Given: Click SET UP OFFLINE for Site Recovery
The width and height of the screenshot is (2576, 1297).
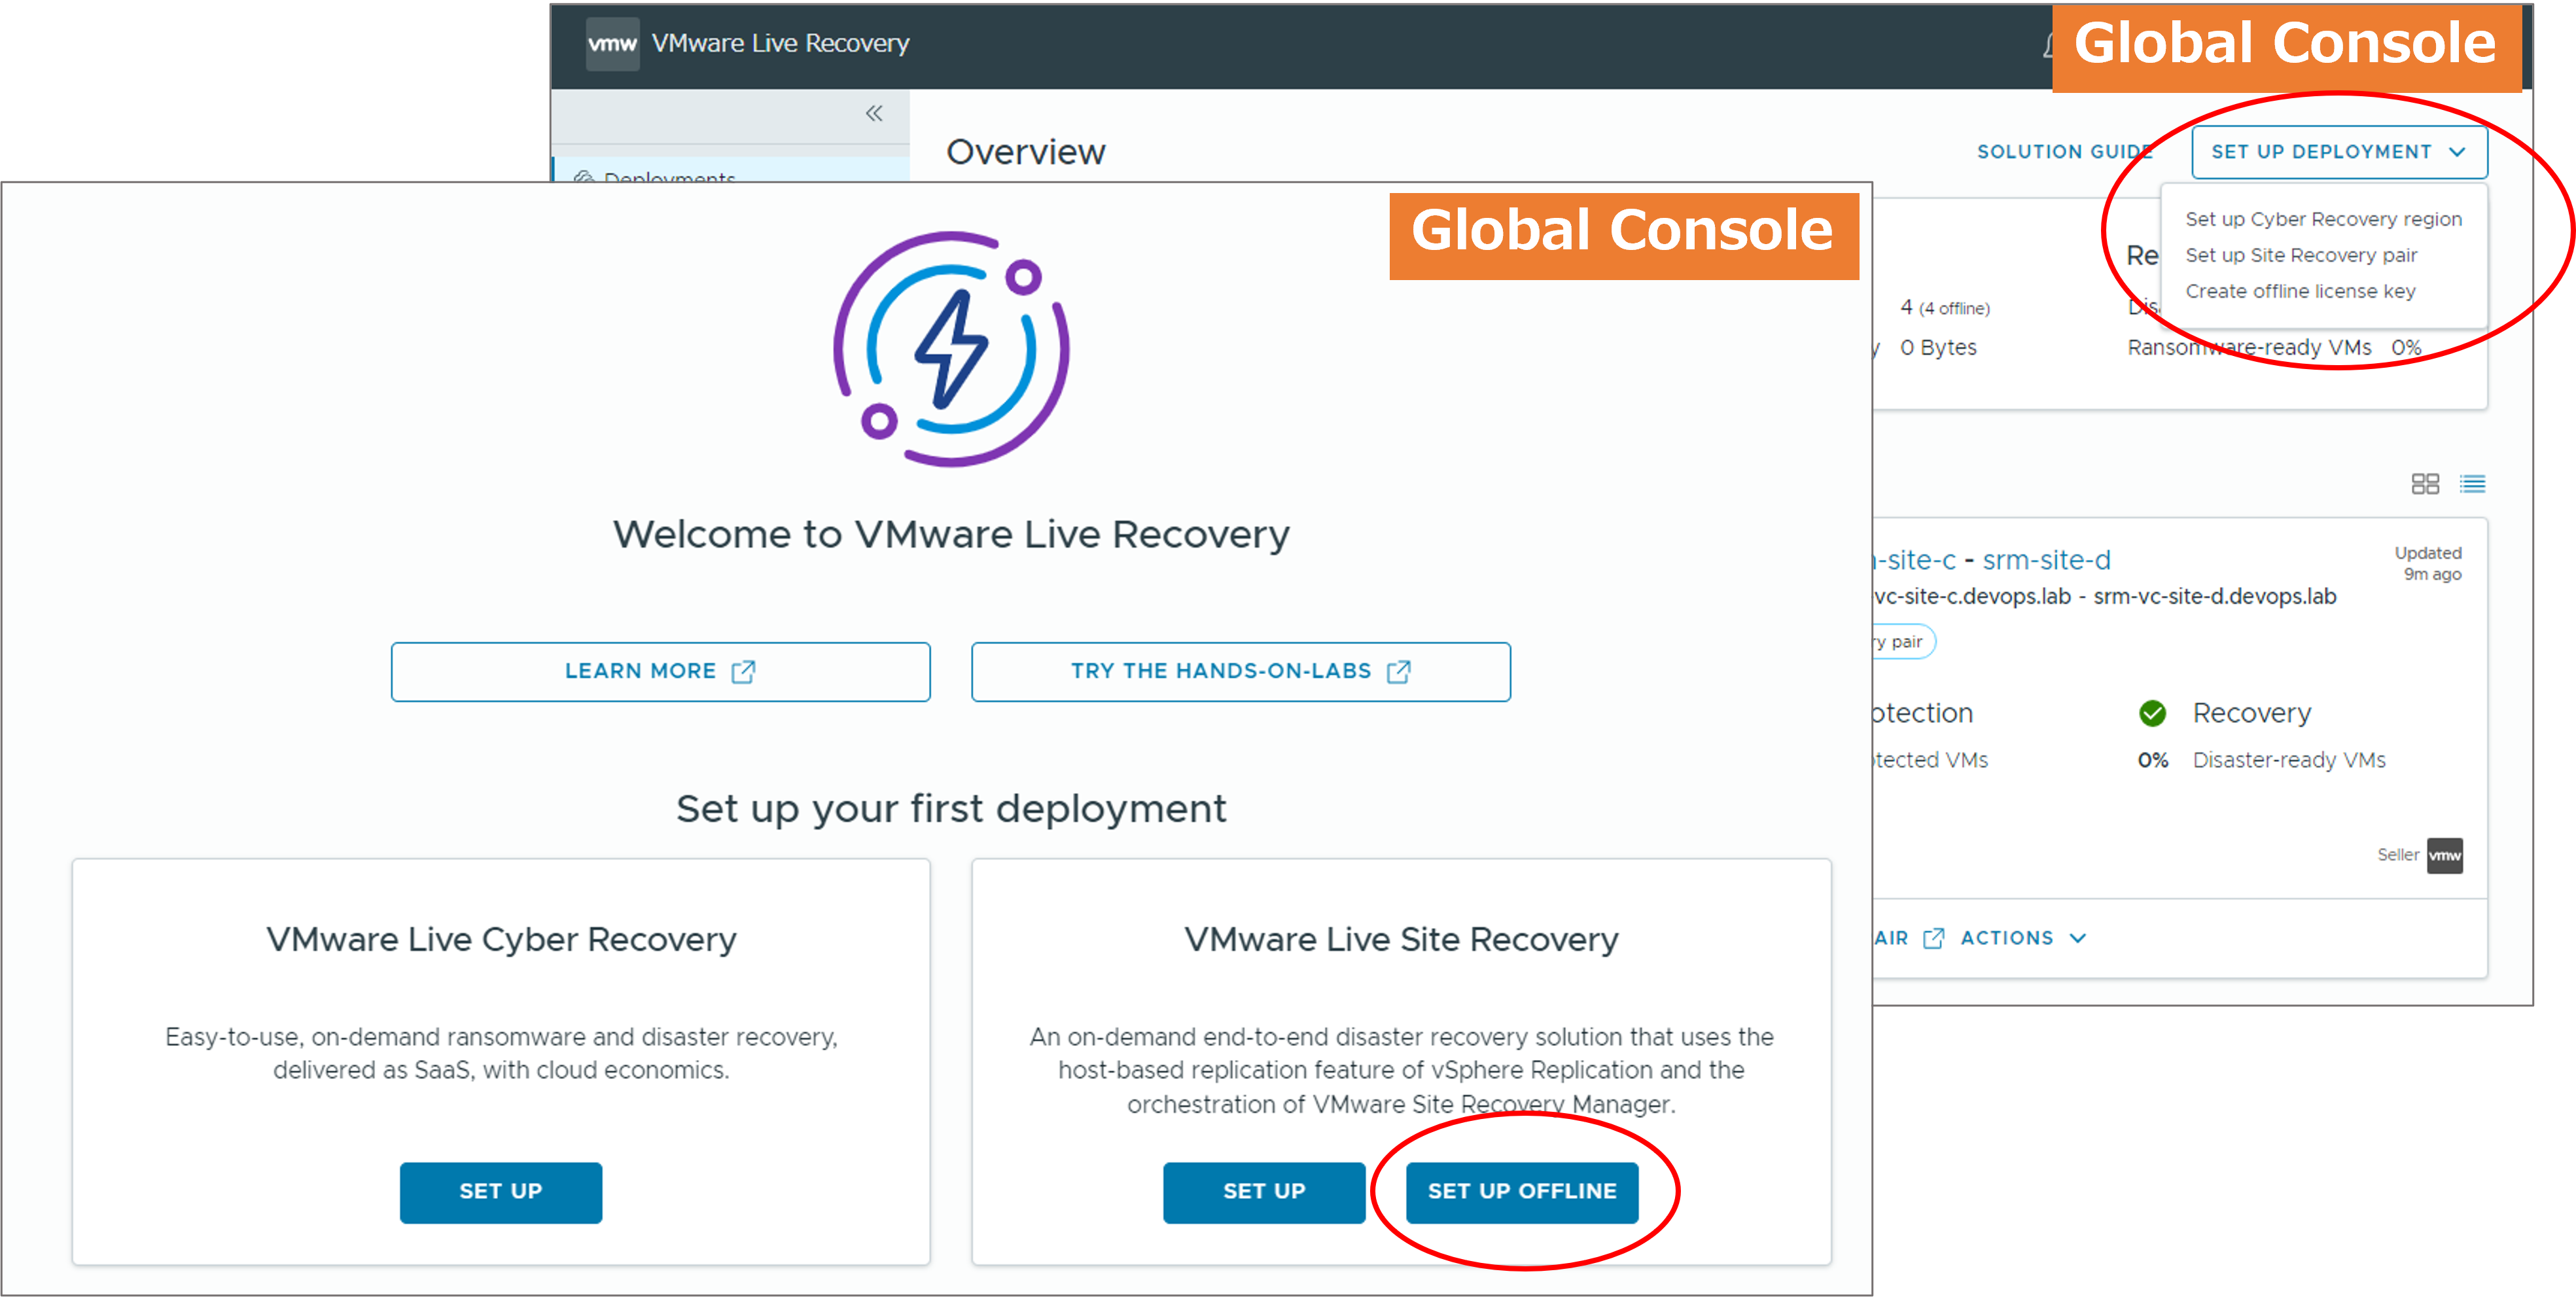Looking at the screenshot, I should coord(1521,1191).
